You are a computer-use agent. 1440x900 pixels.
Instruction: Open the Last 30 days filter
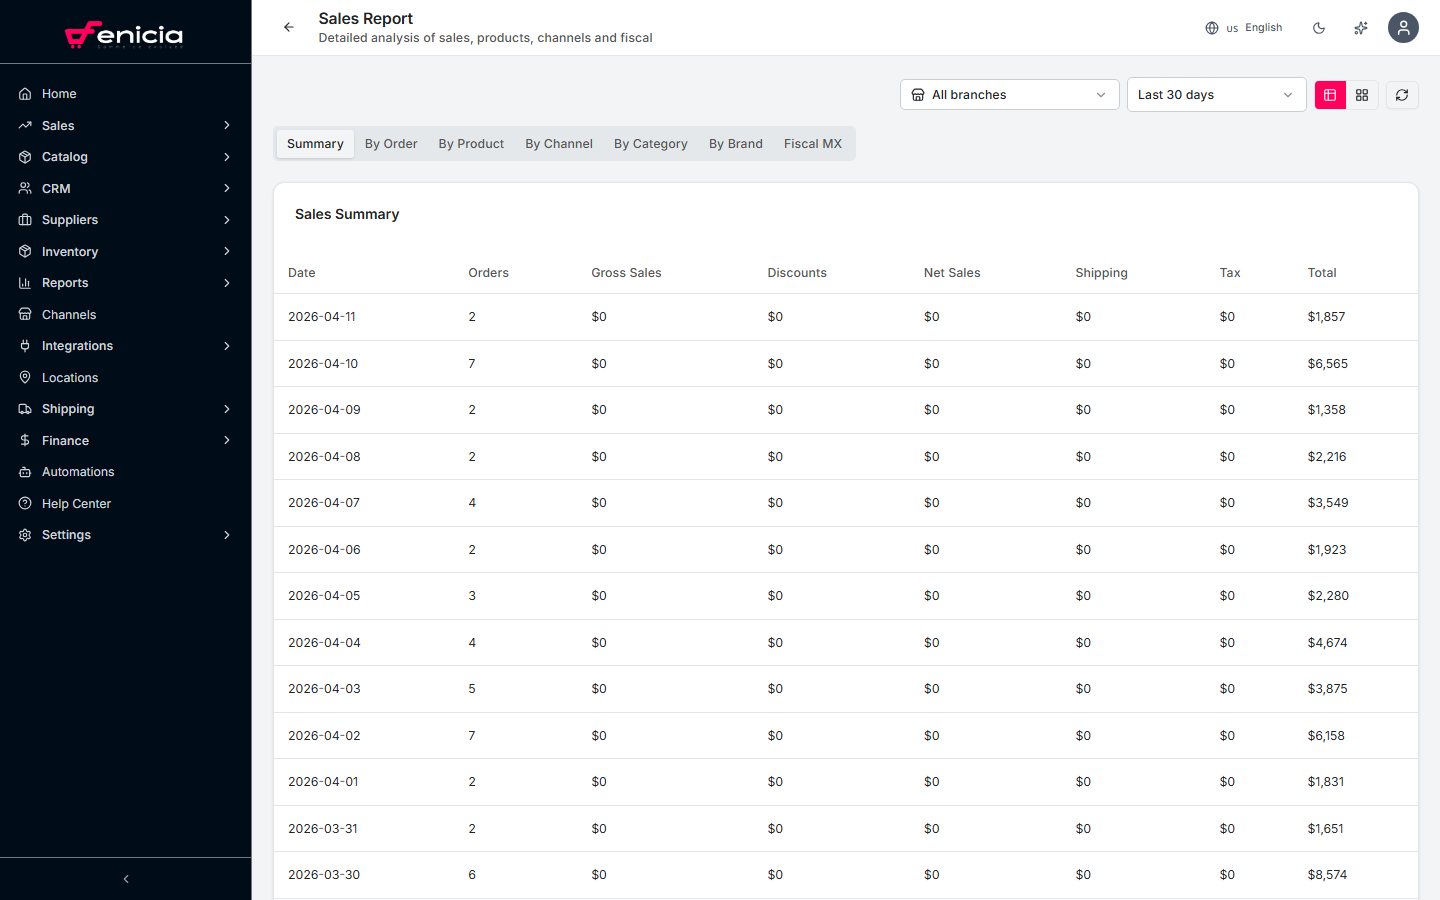point(1216,94)
